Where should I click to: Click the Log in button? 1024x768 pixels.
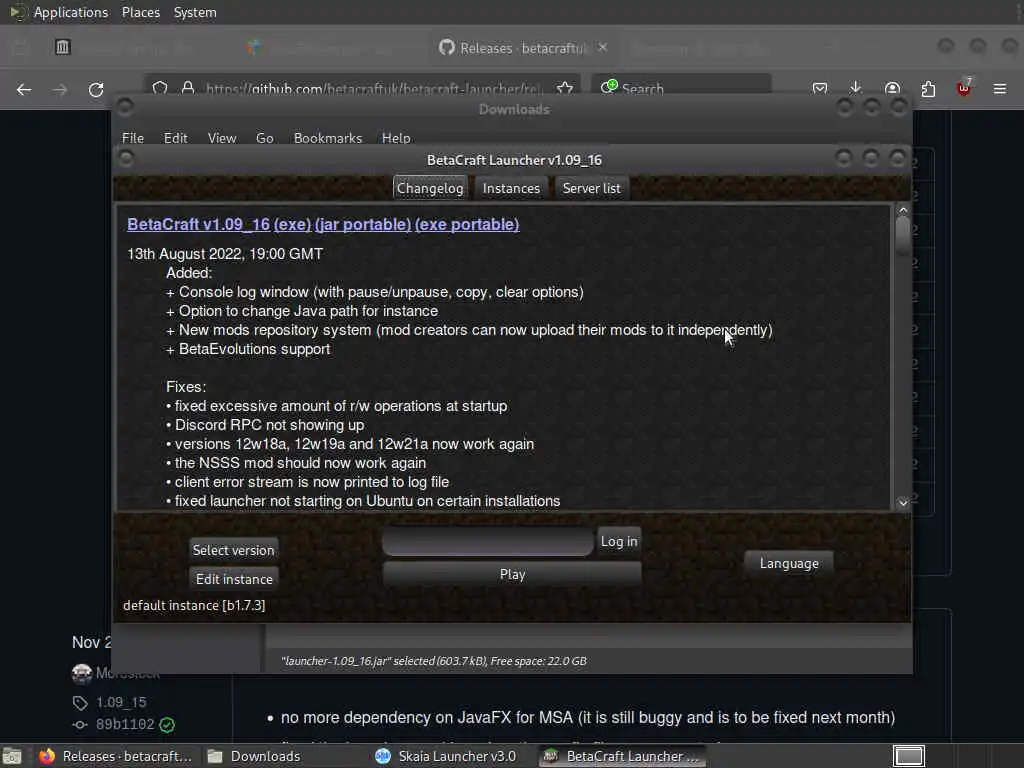point(618,541)
